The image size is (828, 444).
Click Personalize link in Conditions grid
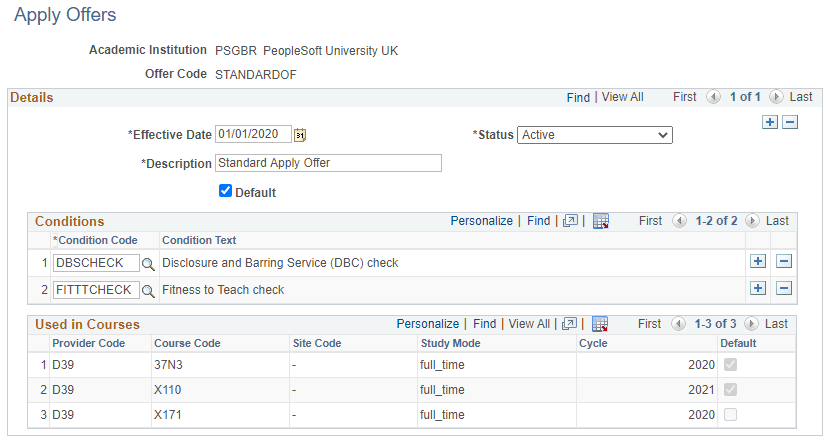point(481,221)
